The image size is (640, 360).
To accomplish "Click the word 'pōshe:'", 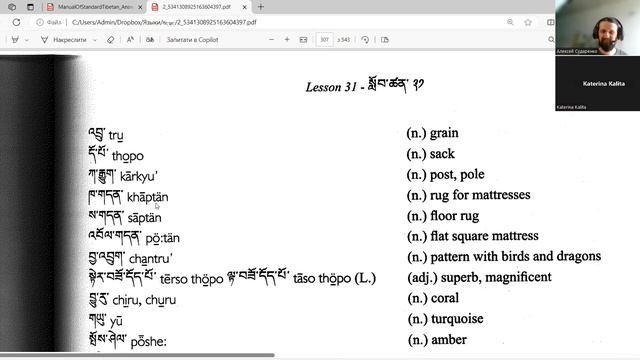I will point(149,342).
